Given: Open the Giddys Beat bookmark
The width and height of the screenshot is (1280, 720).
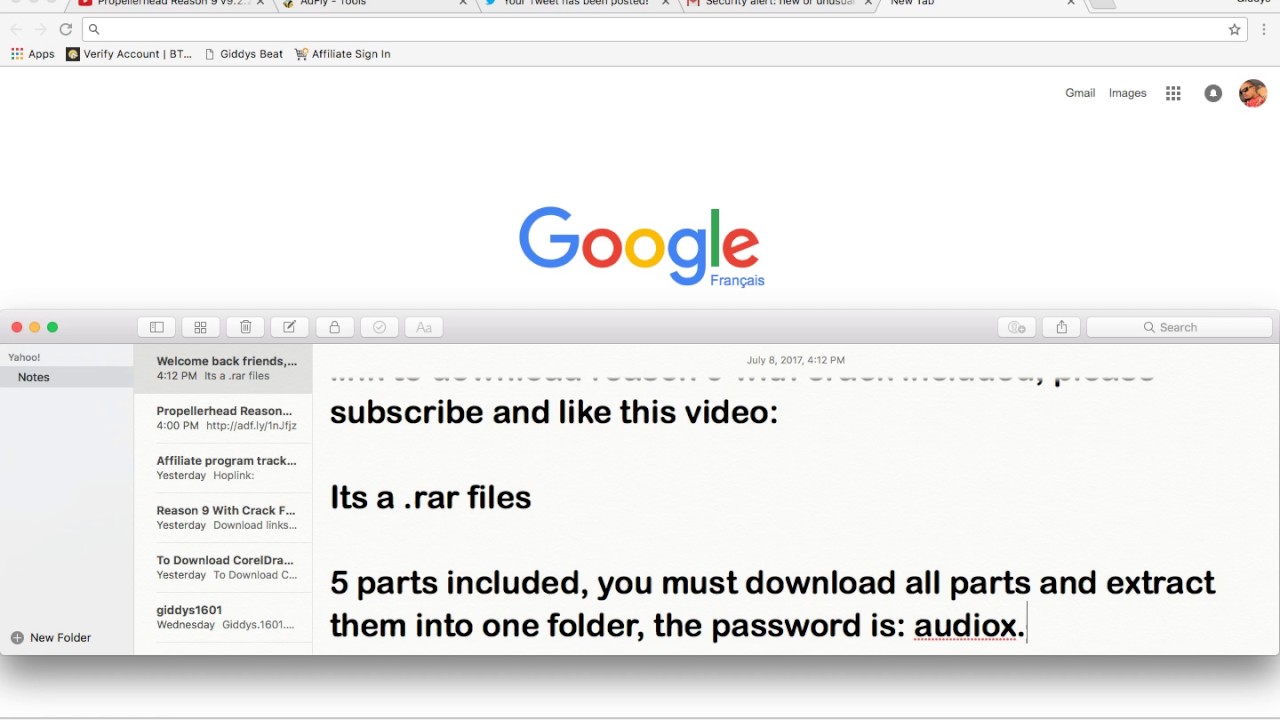Looking at the screenshot, I should (243, 54).
